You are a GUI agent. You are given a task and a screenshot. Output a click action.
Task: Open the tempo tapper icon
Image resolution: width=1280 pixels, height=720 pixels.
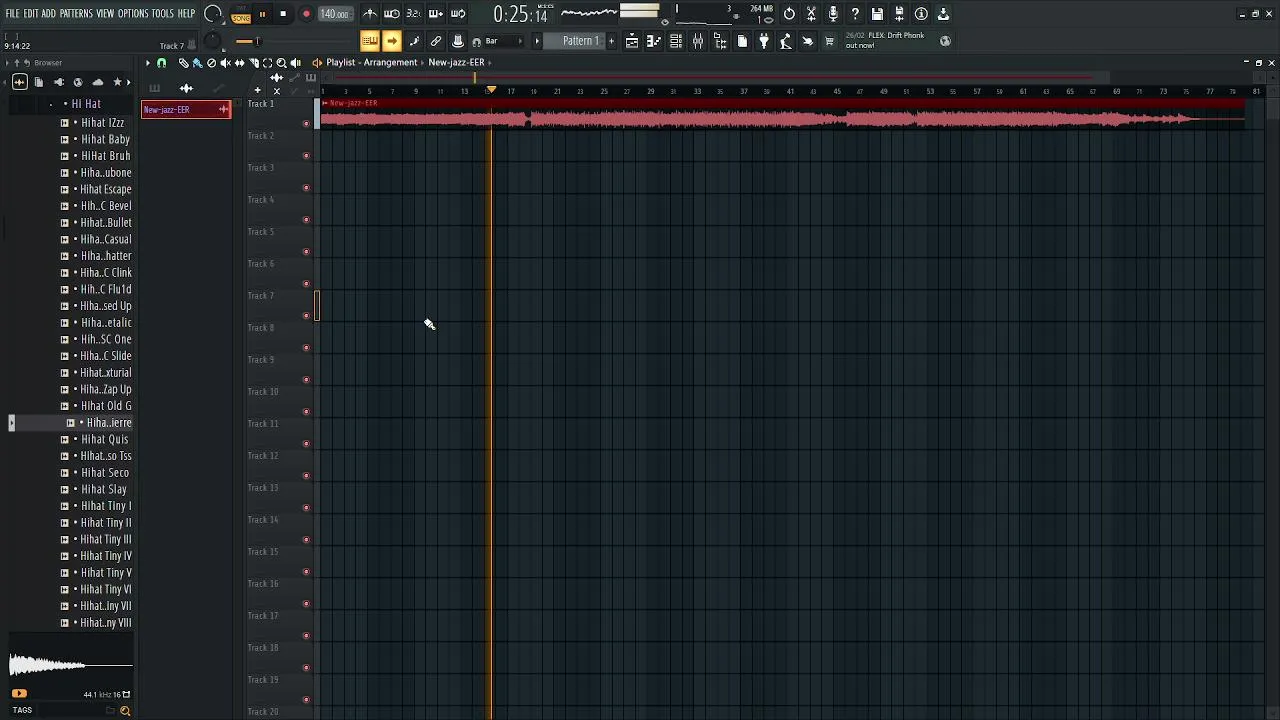tap(786, 41)
